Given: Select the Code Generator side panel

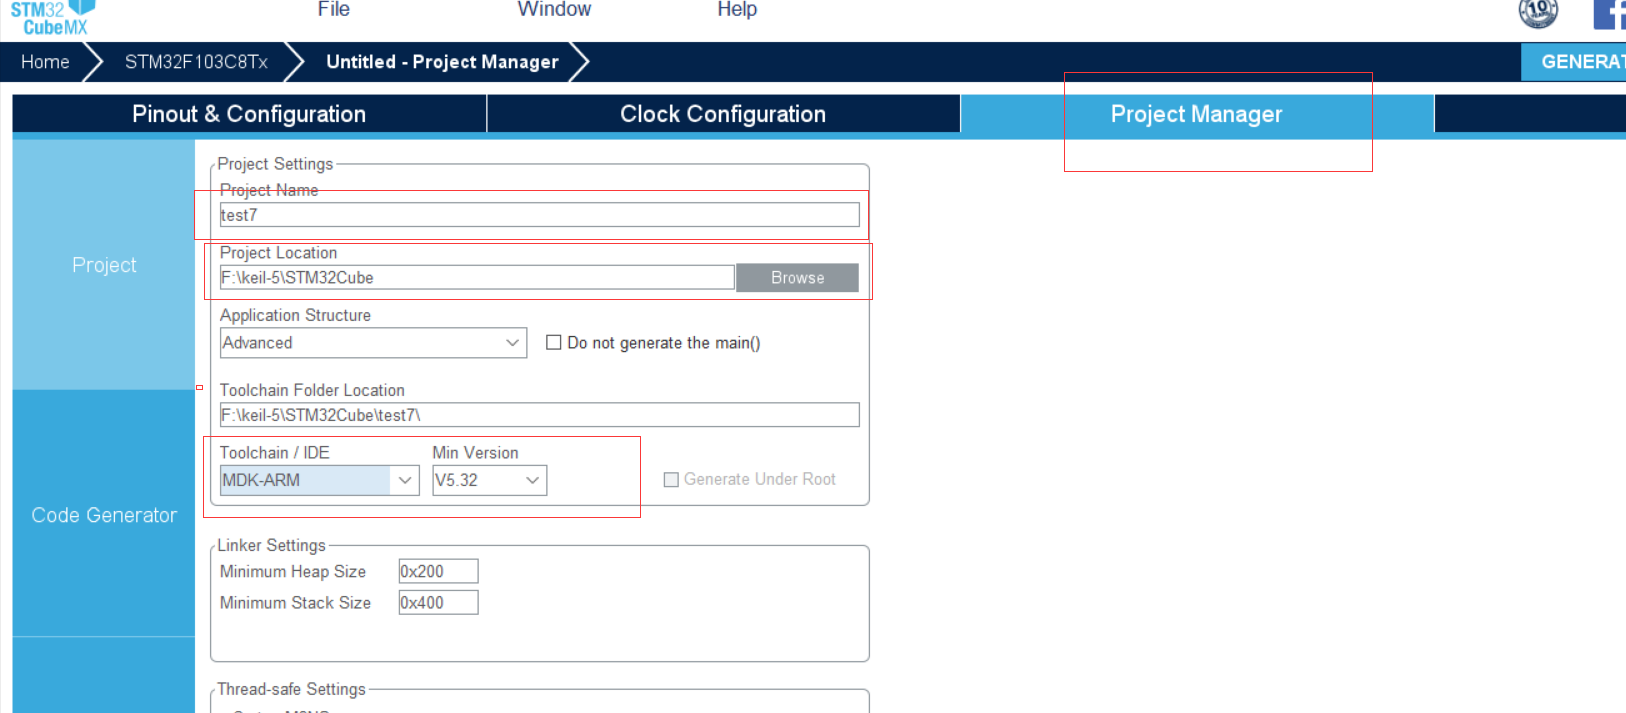Looking at the screenshot, I should [104, 515].
